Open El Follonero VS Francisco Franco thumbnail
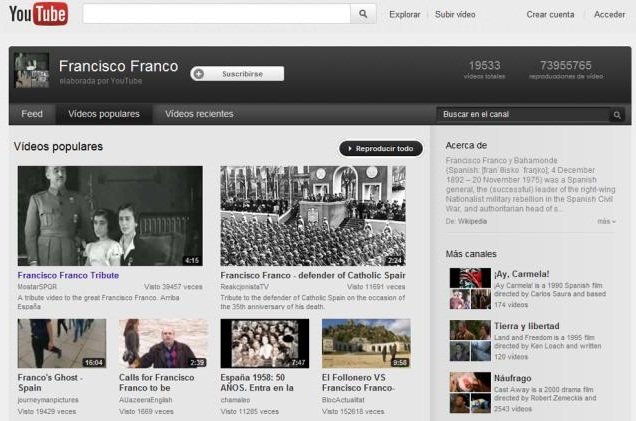The image size is (636, 421). click(x=366, y=344)
